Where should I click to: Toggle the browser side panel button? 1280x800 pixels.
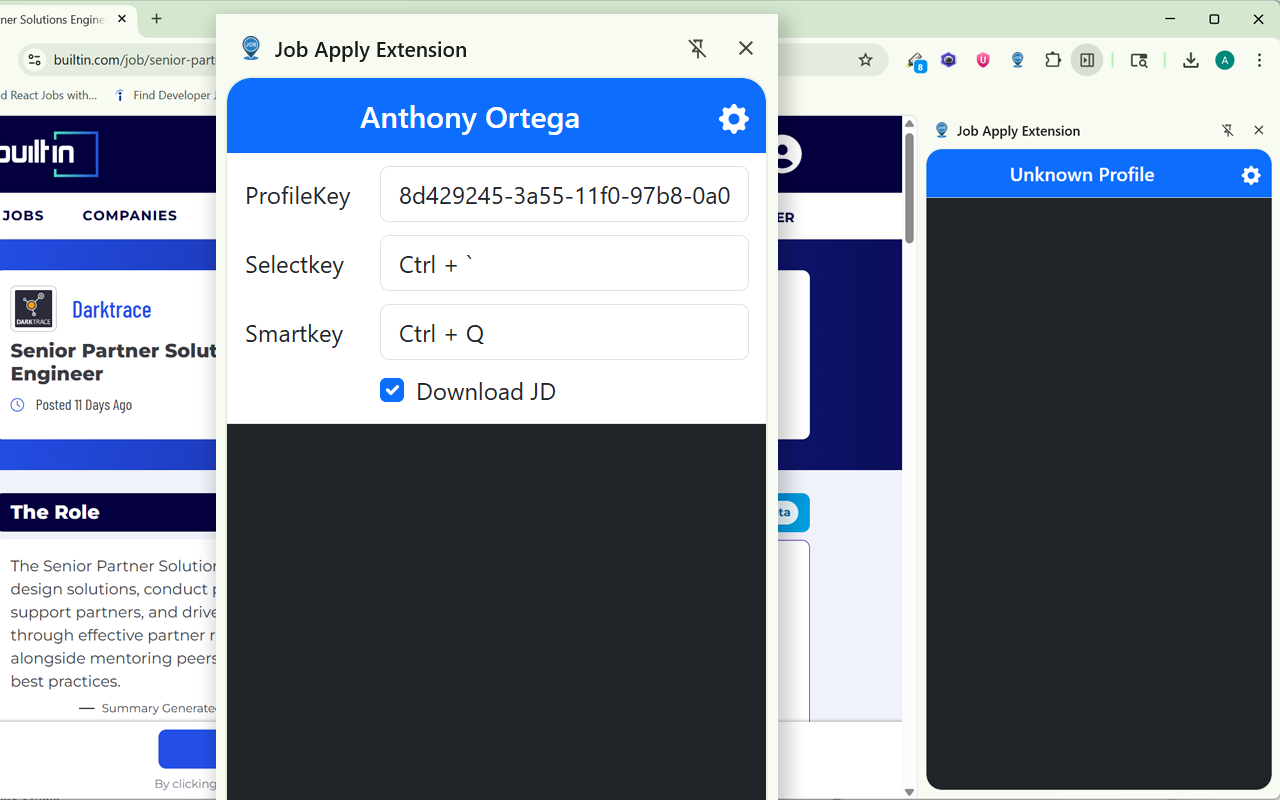[1087, 60]
